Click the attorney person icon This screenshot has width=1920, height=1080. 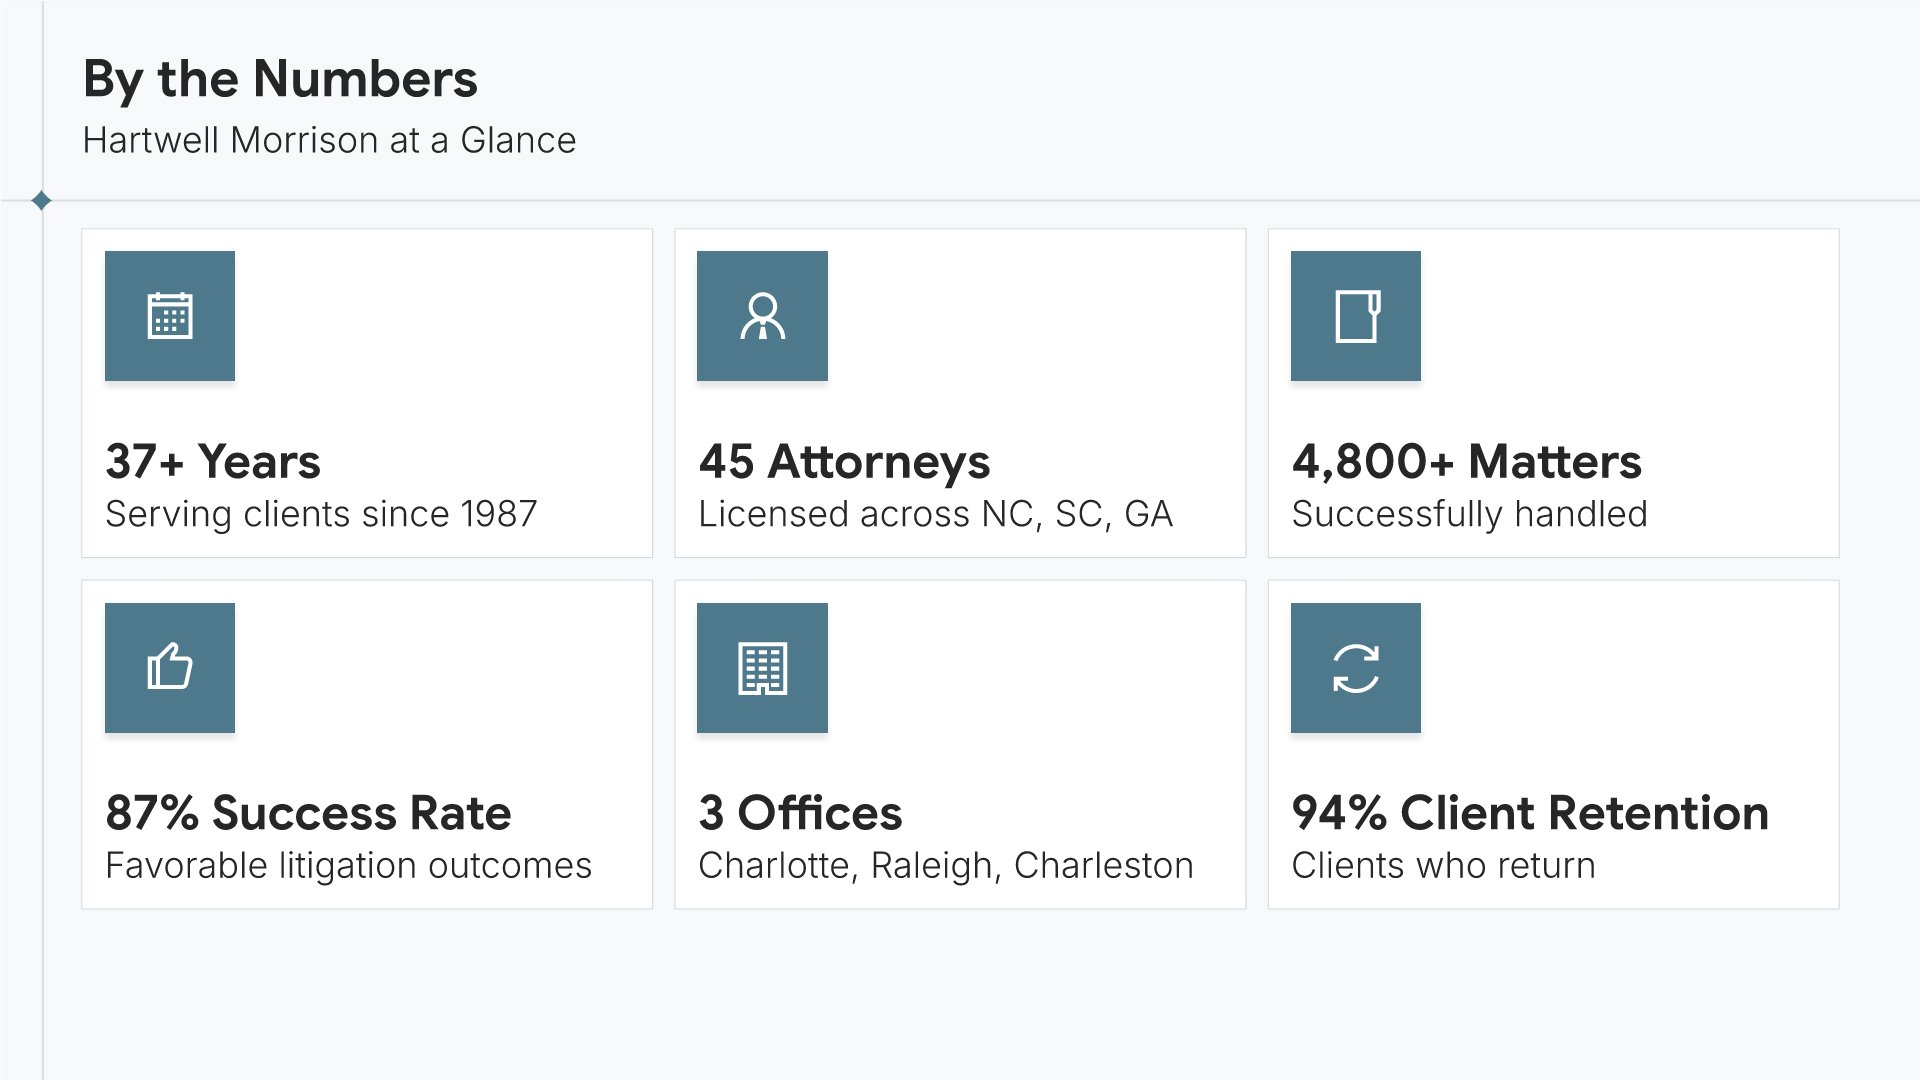762,316
